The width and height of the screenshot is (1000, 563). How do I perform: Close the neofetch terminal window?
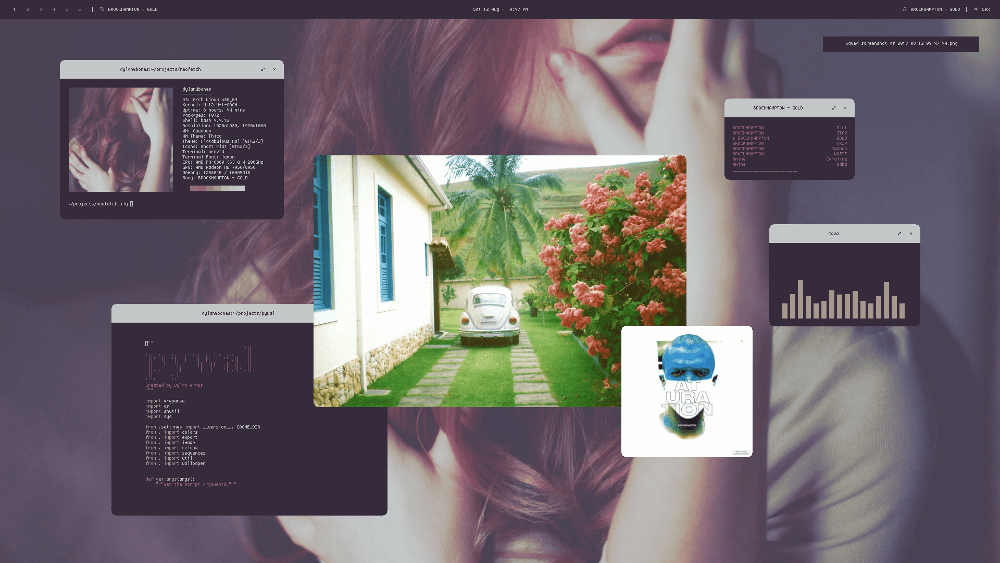274,69
